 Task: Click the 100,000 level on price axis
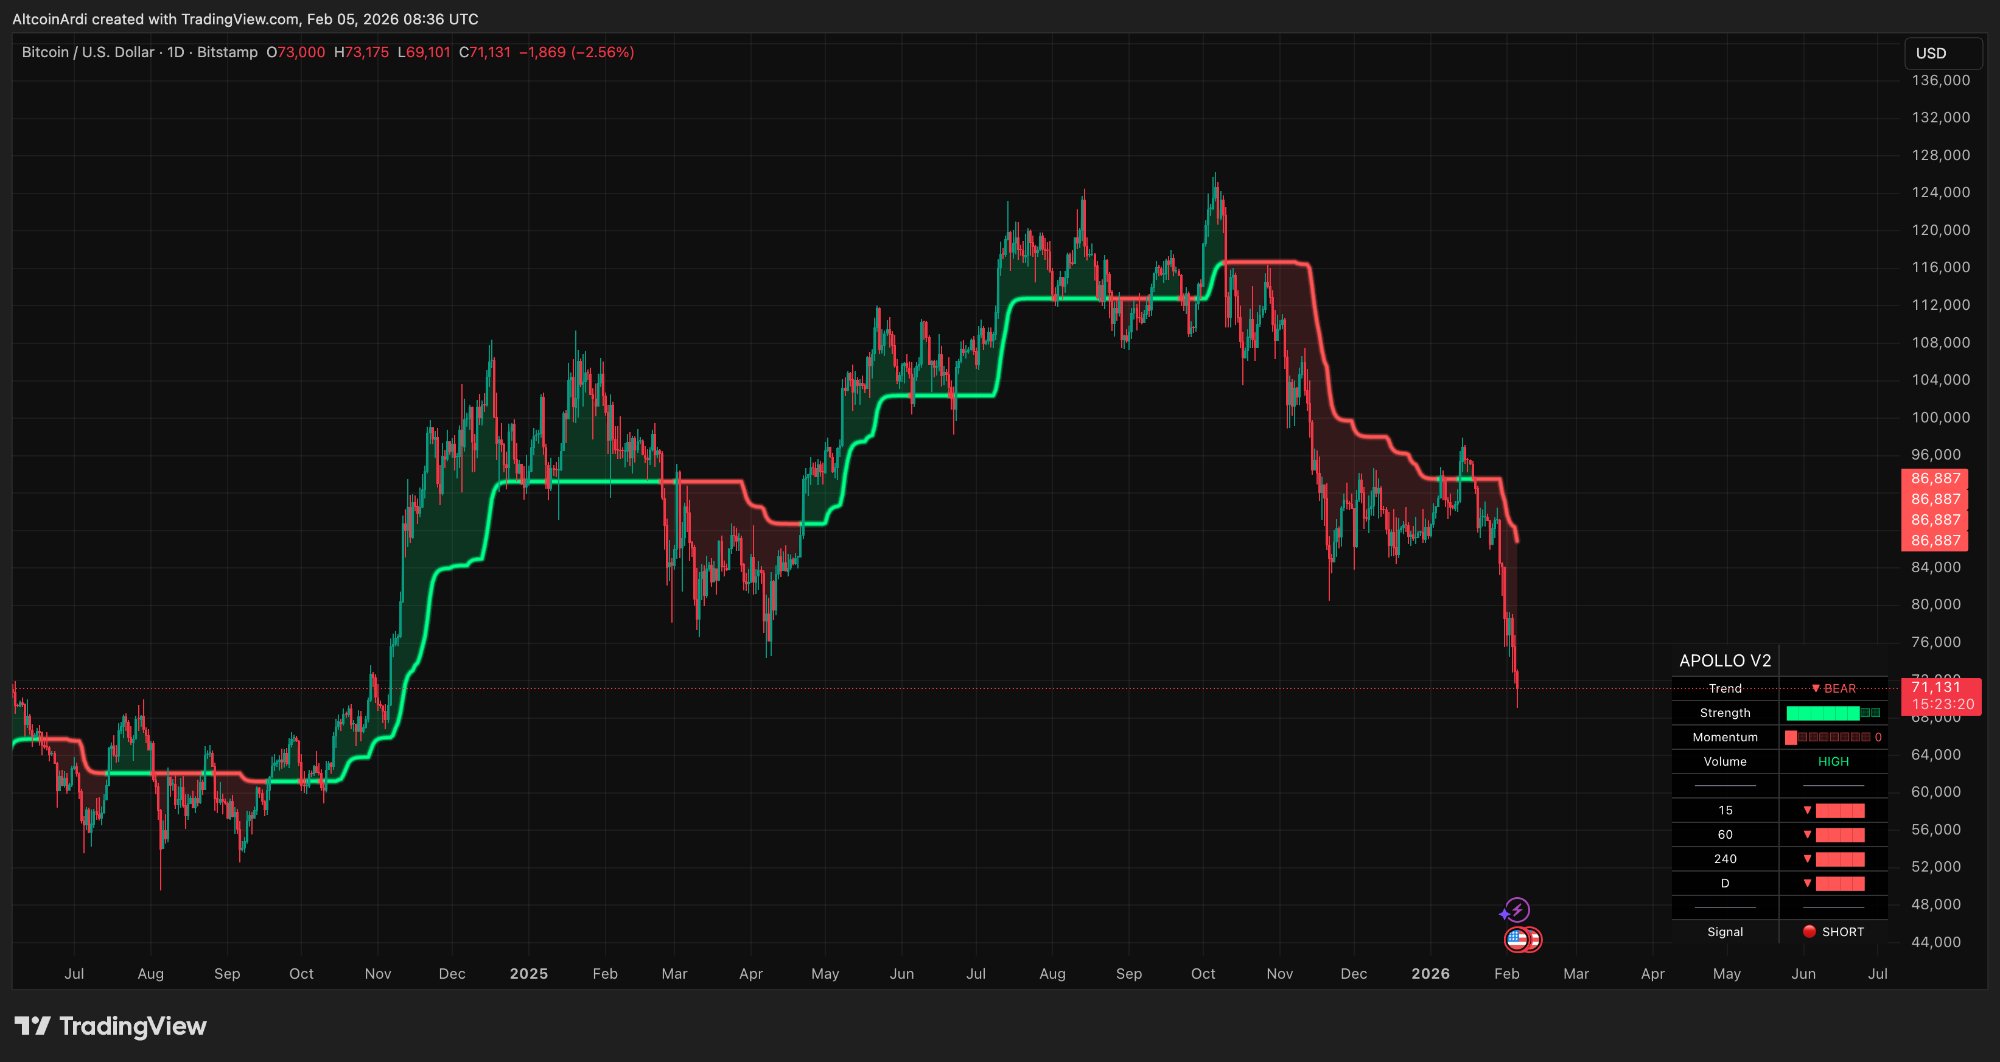click(1940, 417)
